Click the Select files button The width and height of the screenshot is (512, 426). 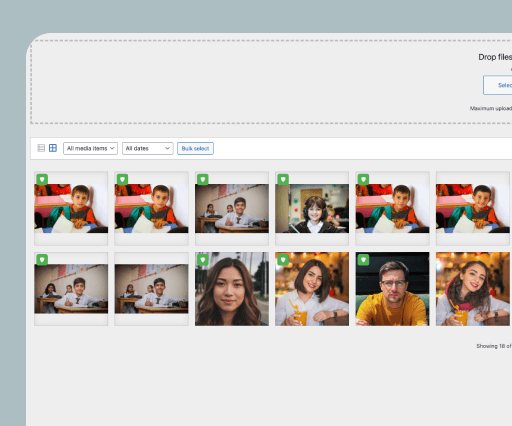click(498, 85)
